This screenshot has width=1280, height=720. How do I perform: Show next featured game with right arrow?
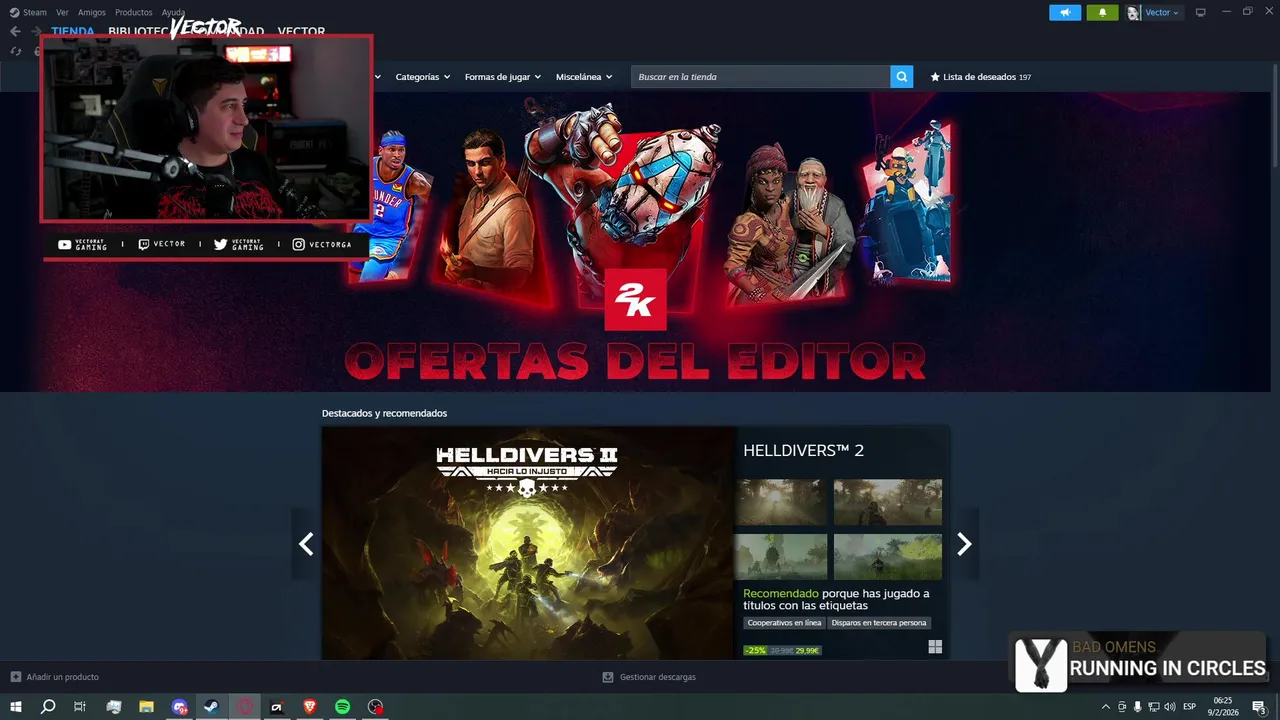click(x=964, y=544)
